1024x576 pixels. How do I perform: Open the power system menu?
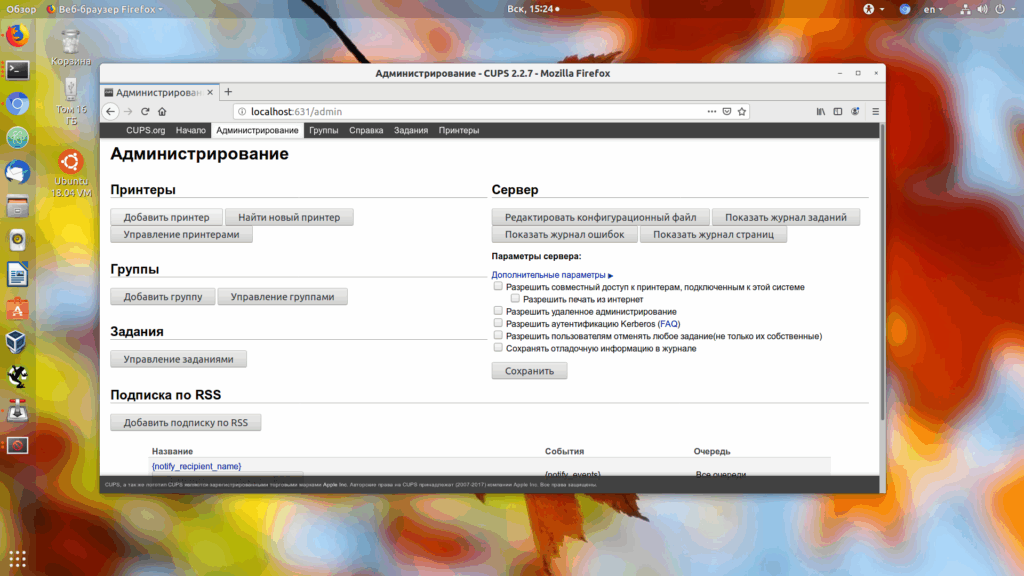pyautogui.click(x=1004, y=9)
